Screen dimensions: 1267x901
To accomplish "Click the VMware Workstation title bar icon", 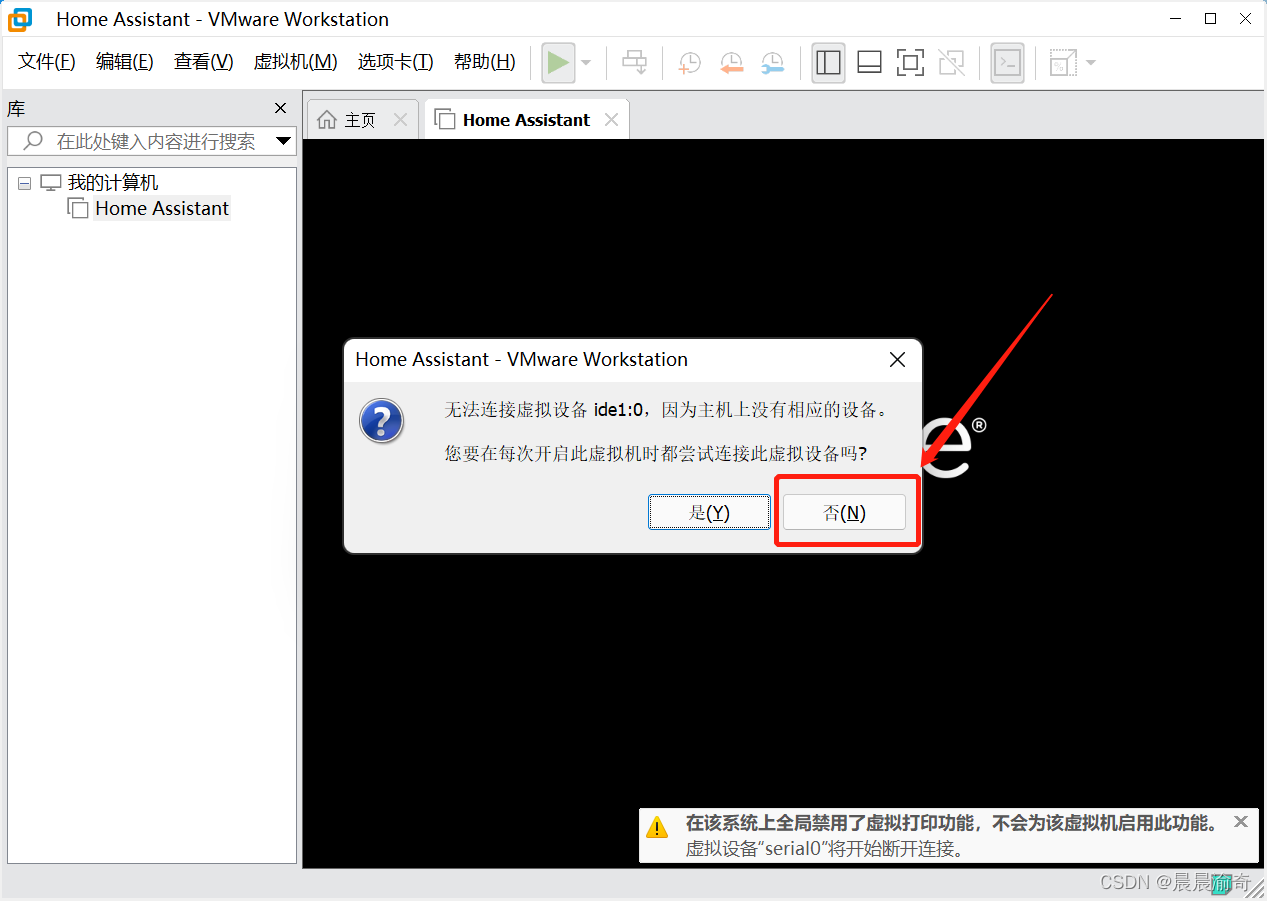I will [x=20, y=19].
